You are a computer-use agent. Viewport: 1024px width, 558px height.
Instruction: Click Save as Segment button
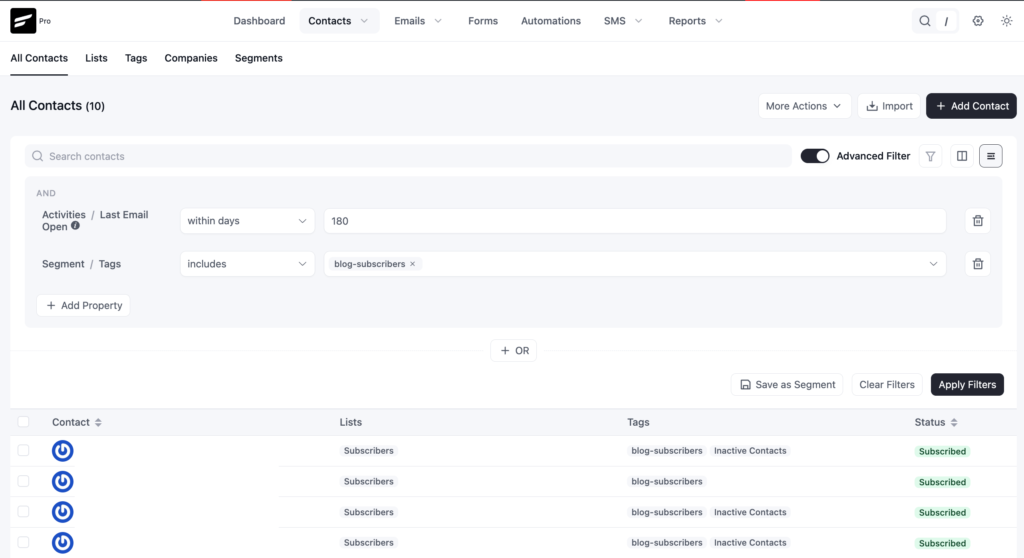point(787,385)
